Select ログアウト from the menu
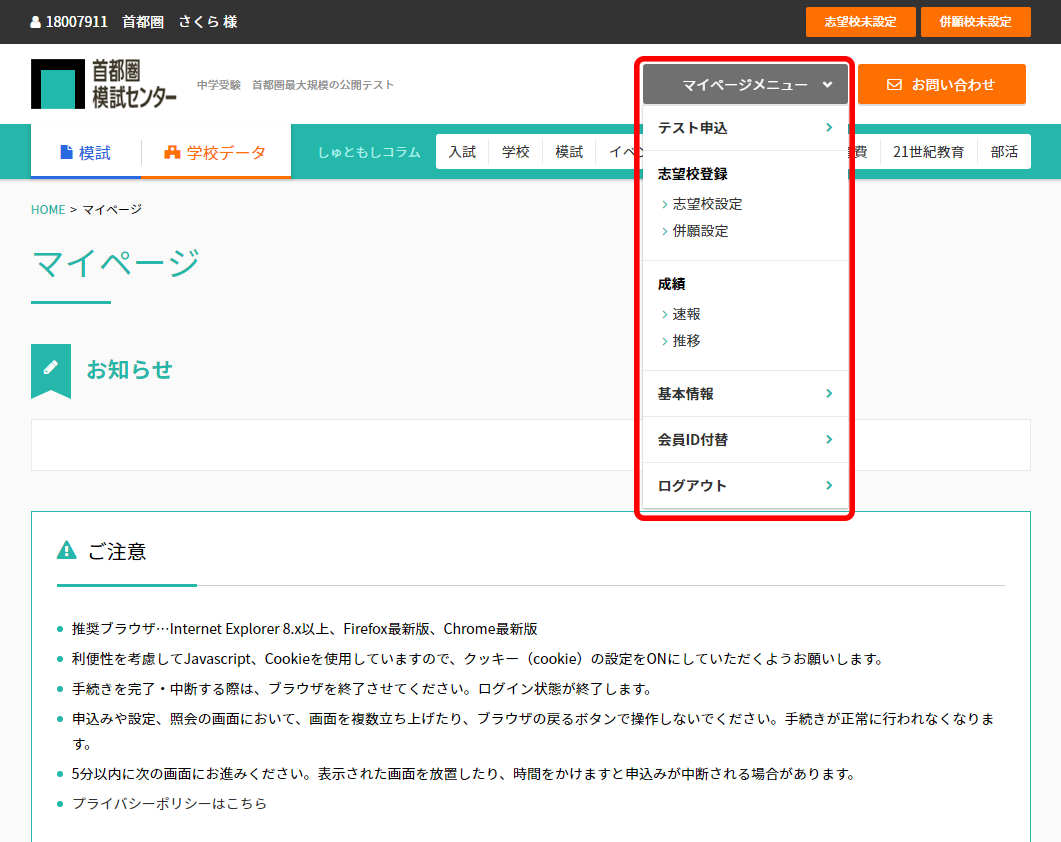Viewport: 1061px width, 842px height. tap(692, 486)
